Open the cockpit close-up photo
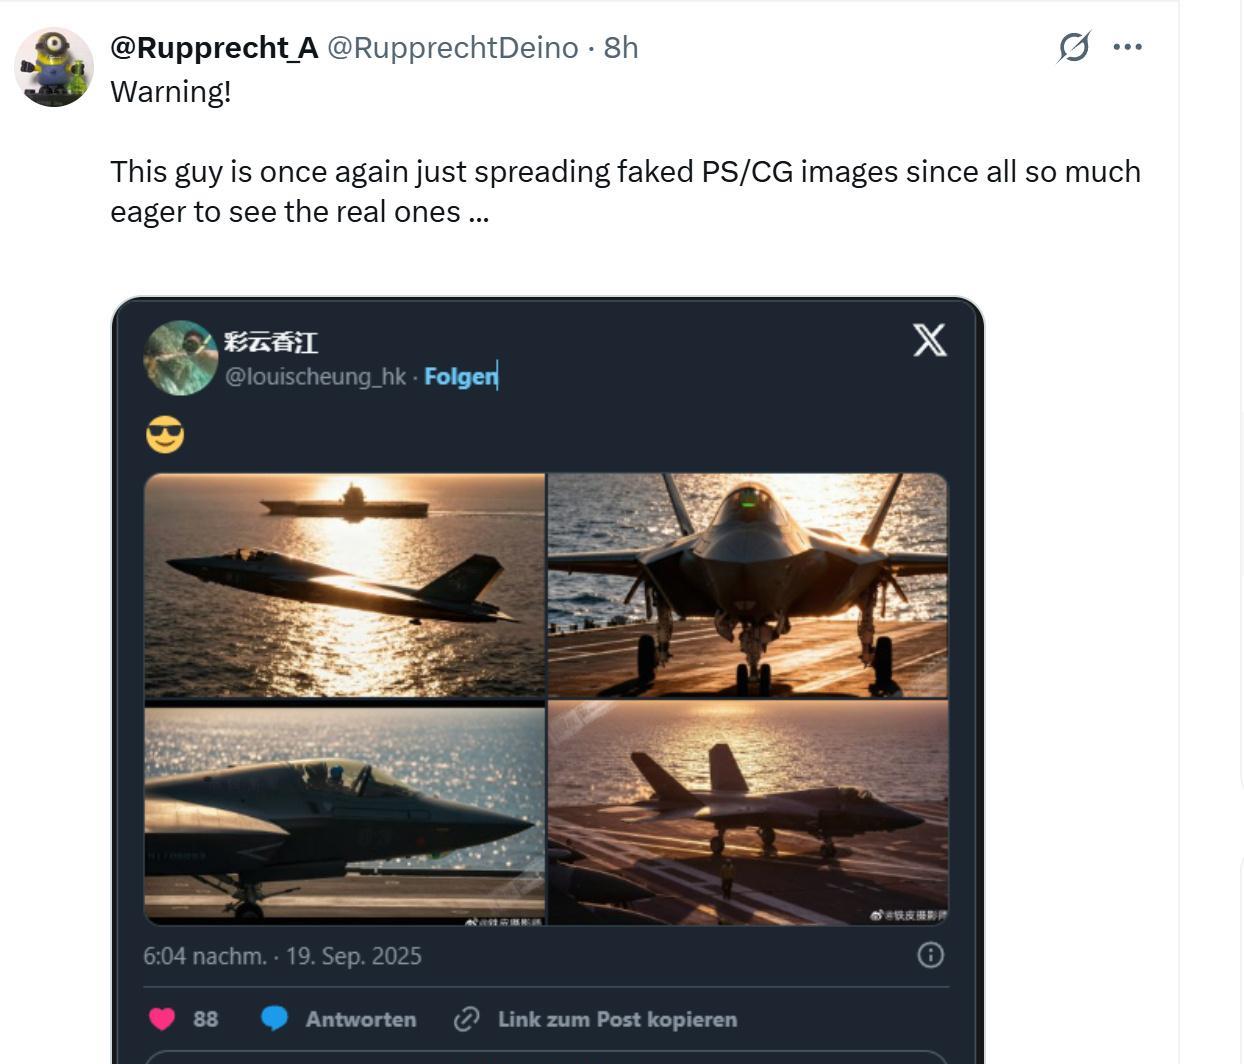Screen dimensions: 1244x1064 pos(345,814)
